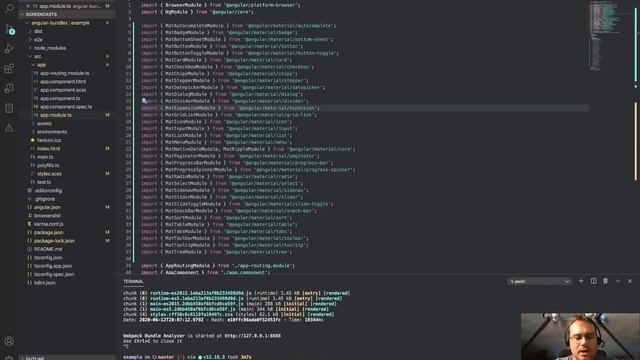Collapse the SCREENCASTS explorer section

[x=67, y=14]
